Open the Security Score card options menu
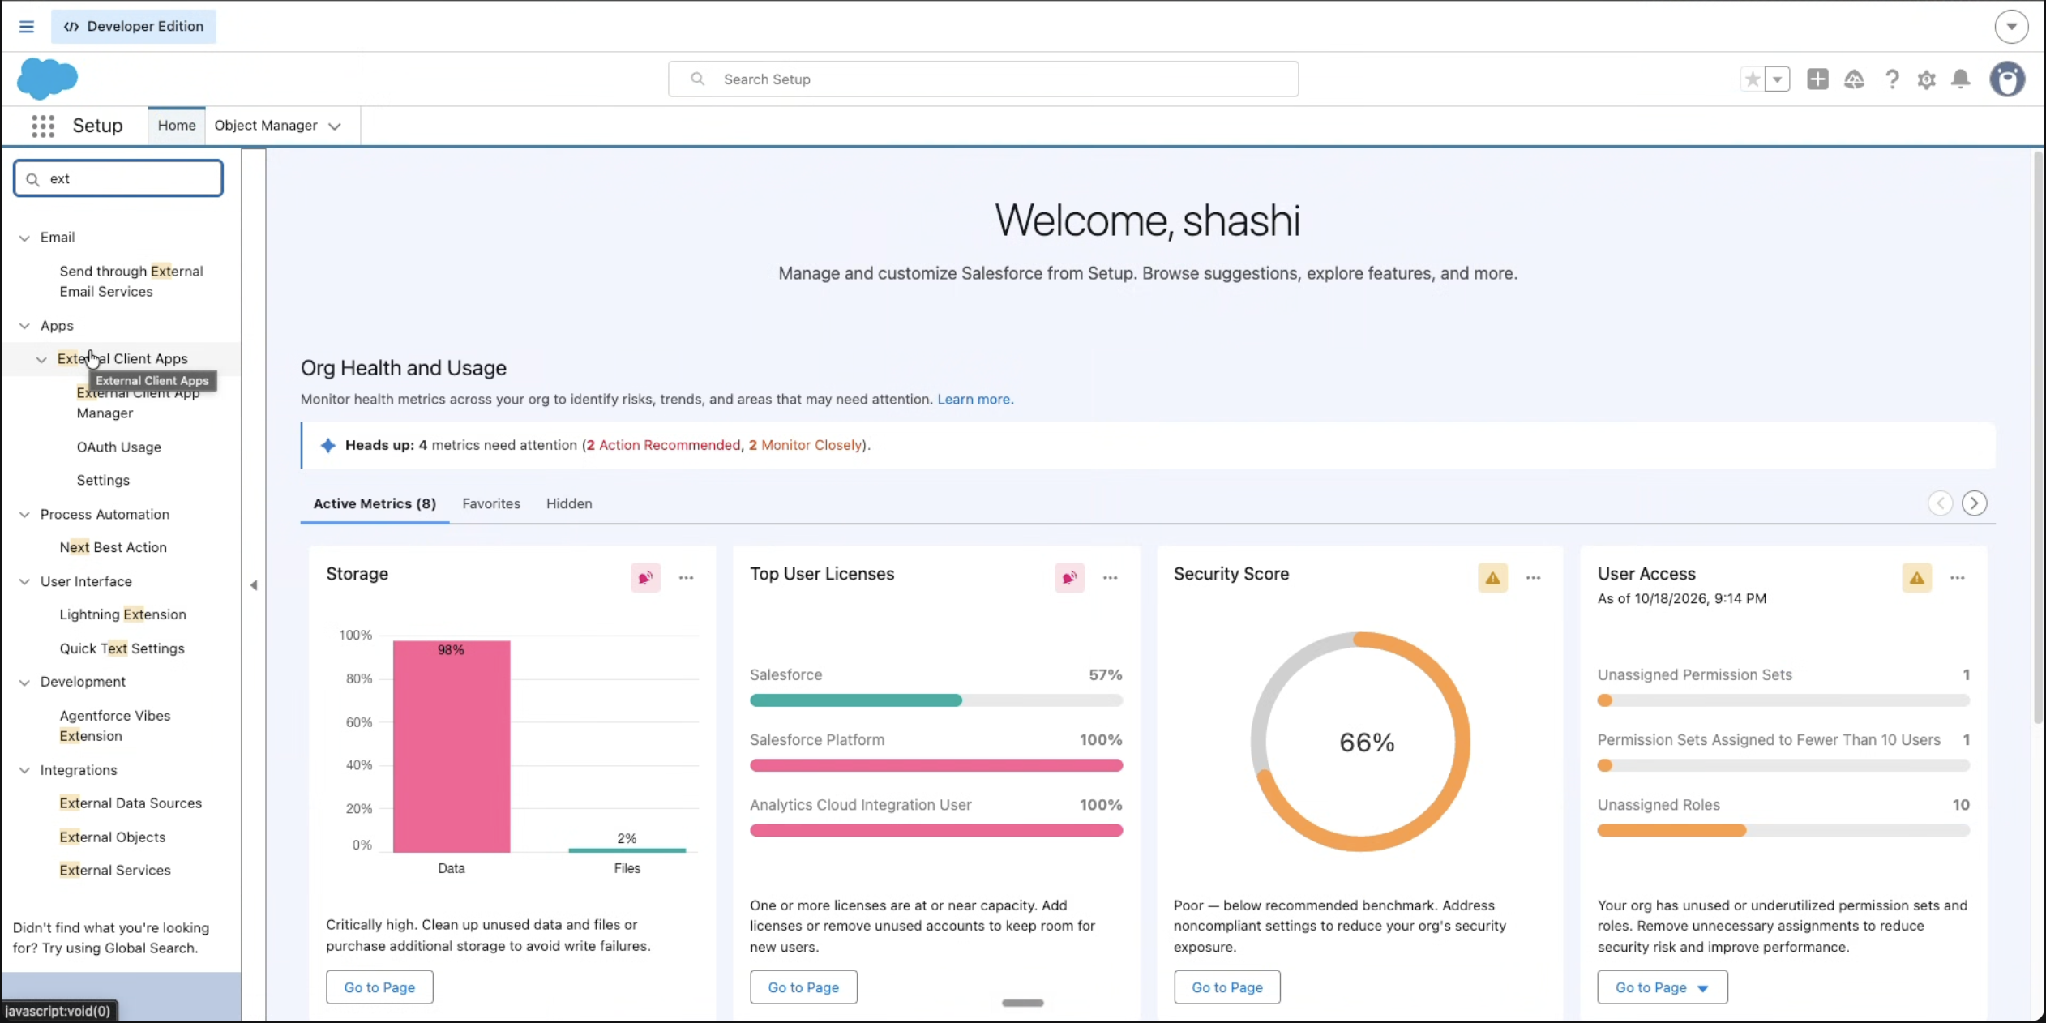This screenshot has width=2046, height=1023. 1533,577
